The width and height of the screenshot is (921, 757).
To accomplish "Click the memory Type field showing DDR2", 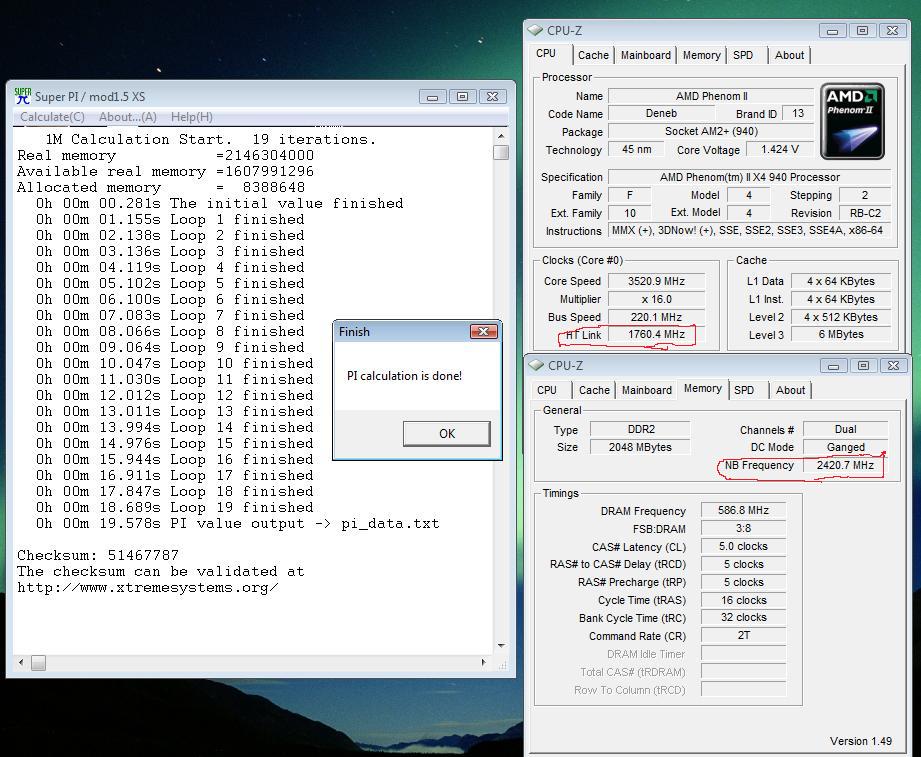I will pyautogui.click(x=640, y=429).
